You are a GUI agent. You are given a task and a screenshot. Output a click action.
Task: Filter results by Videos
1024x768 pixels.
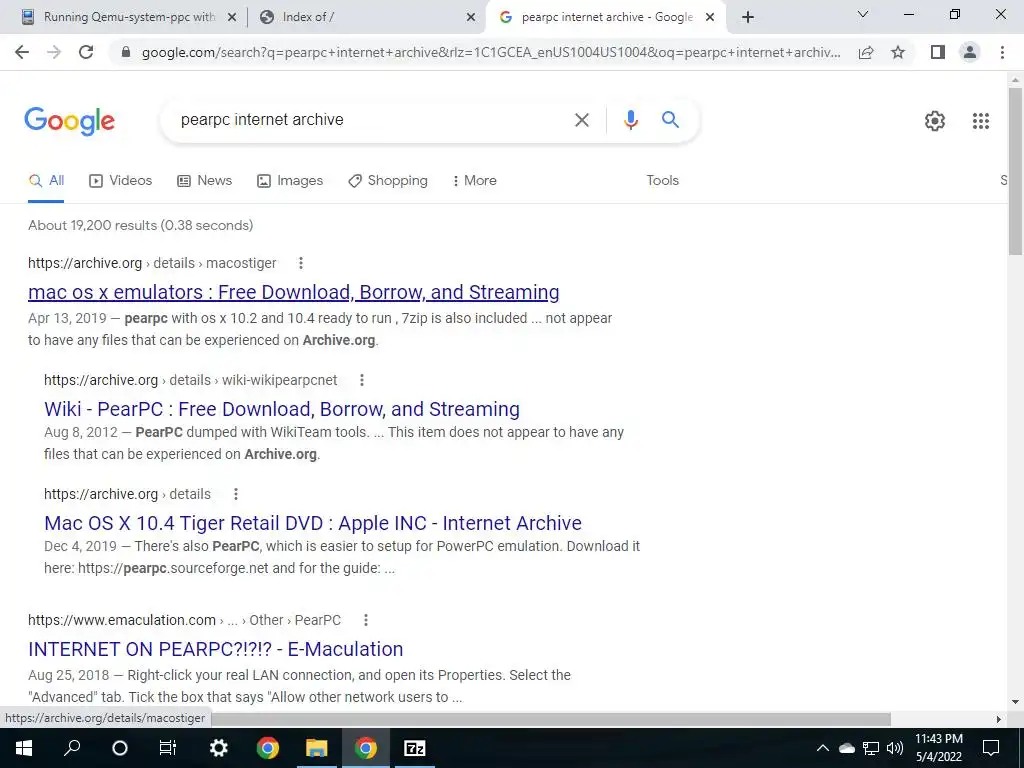coord(120,181)
